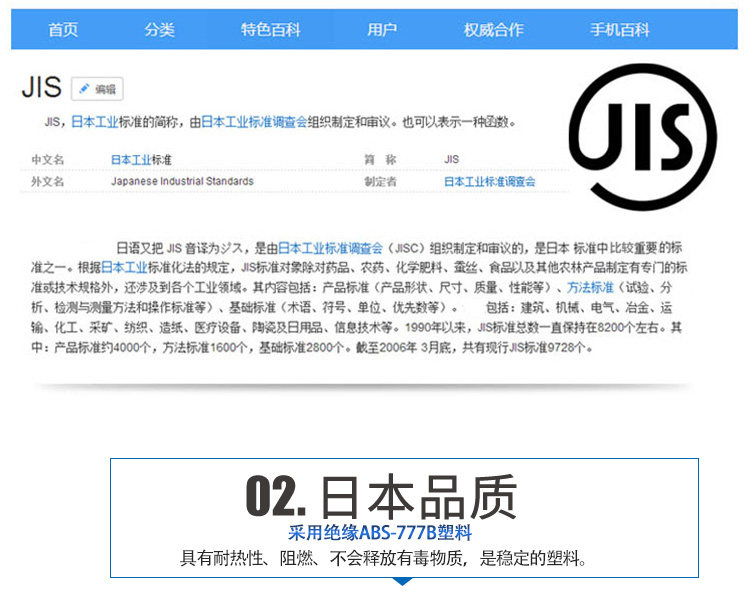Click the pencil icon beside 编辑

click(84, 89)
